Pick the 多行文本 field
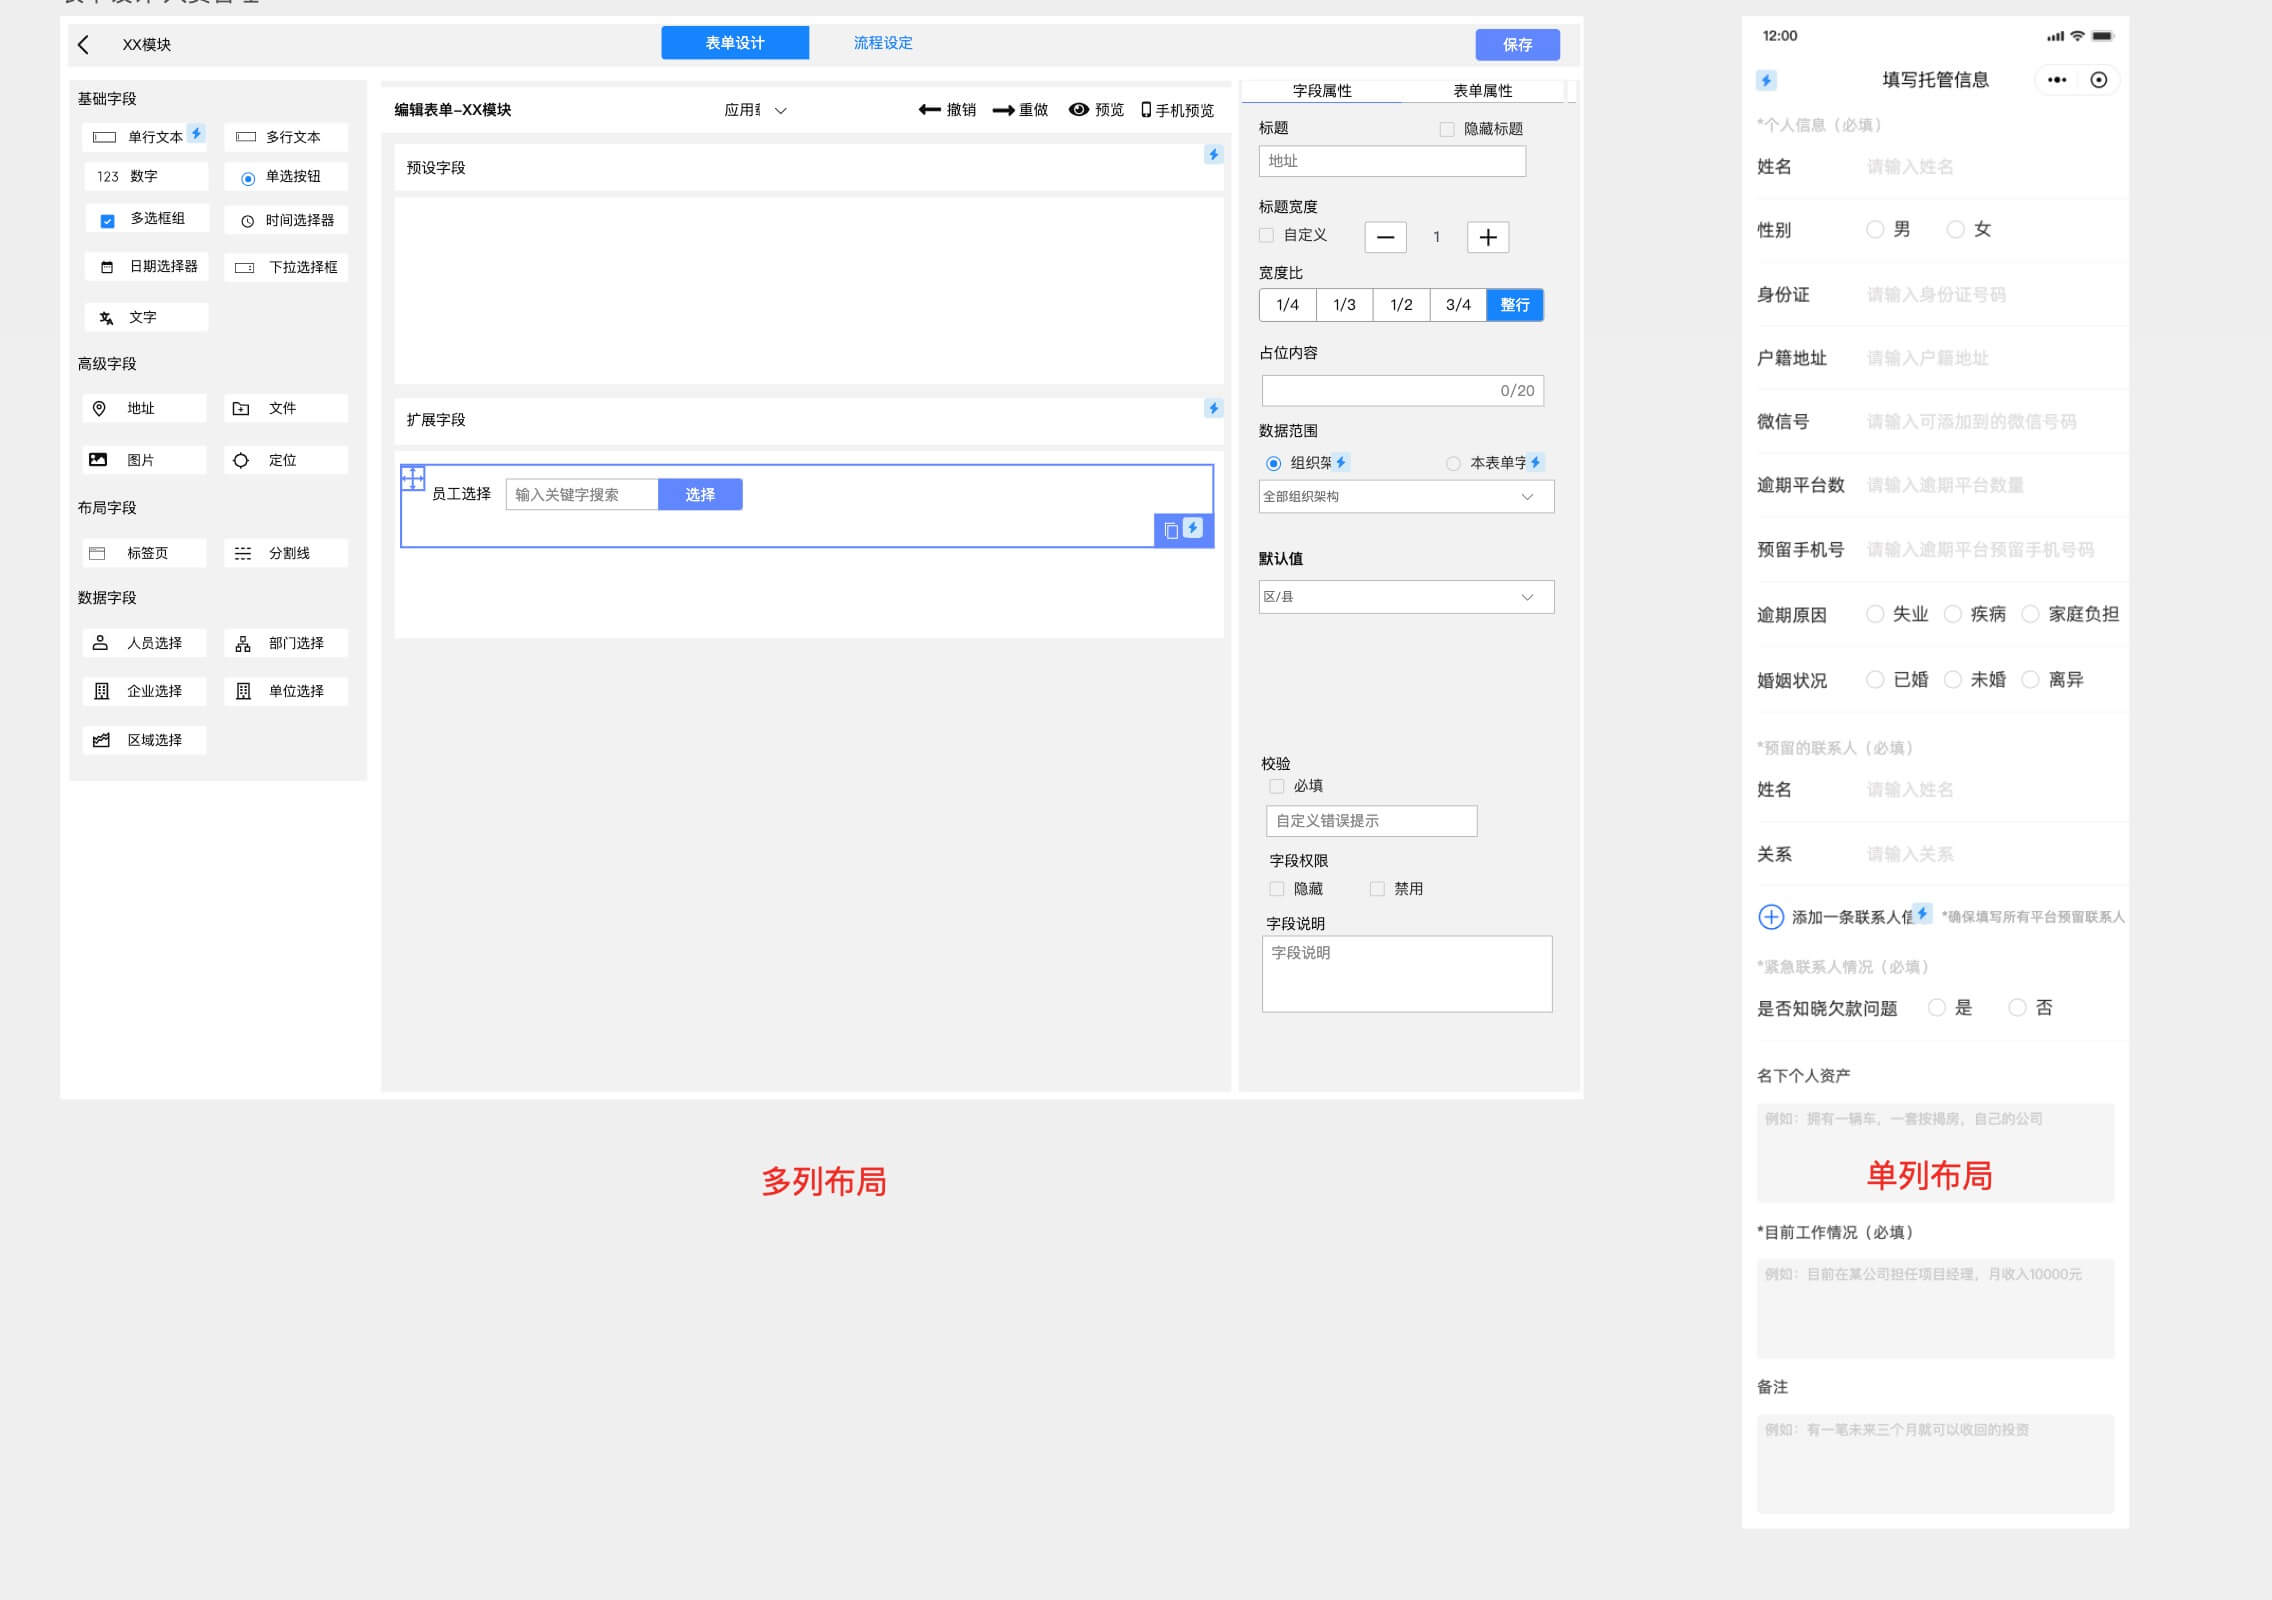 286,137
